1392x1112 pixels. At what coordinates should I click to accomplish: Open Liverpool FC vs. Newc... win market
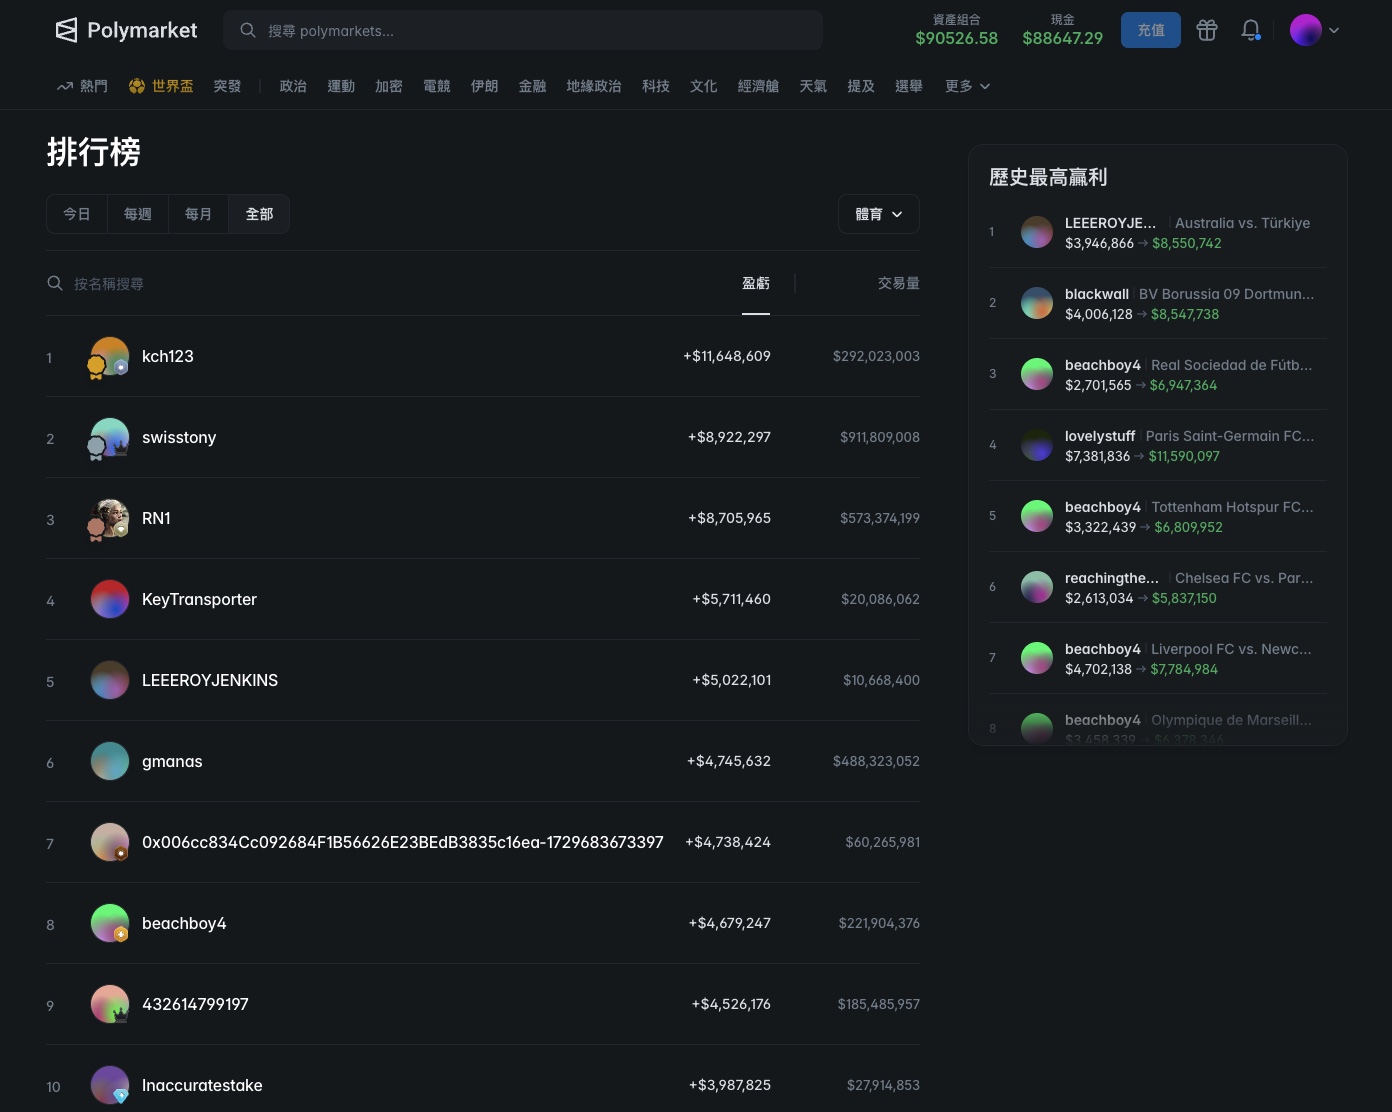1231,649
